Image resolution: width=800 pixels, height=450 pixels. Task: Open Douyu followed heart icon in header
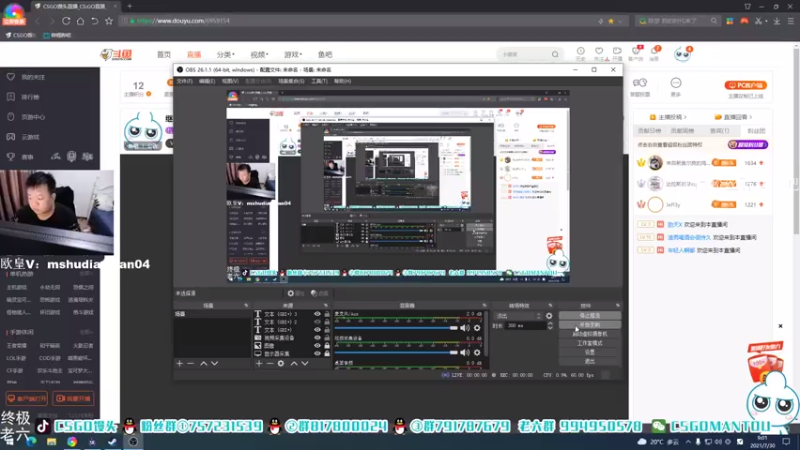pos(599,52)
